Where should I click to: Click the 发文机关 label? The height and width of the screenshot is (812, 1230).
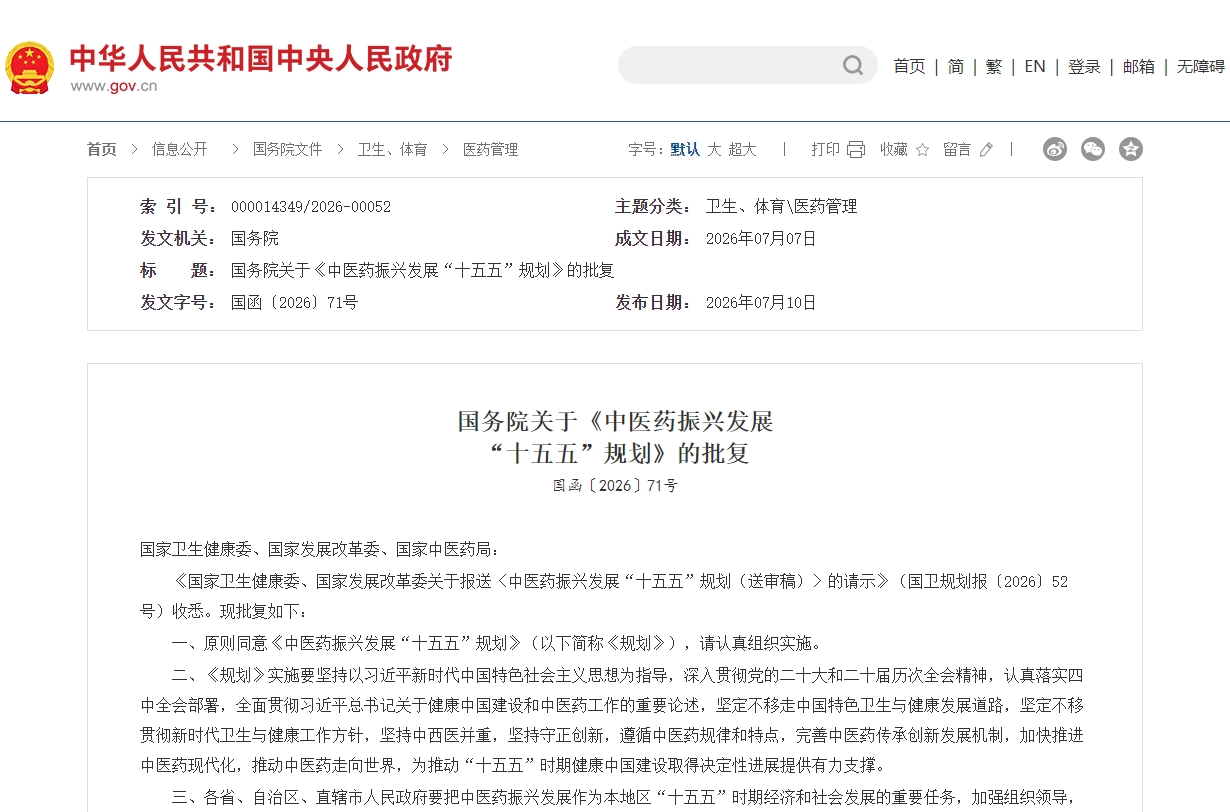(178, 239)
